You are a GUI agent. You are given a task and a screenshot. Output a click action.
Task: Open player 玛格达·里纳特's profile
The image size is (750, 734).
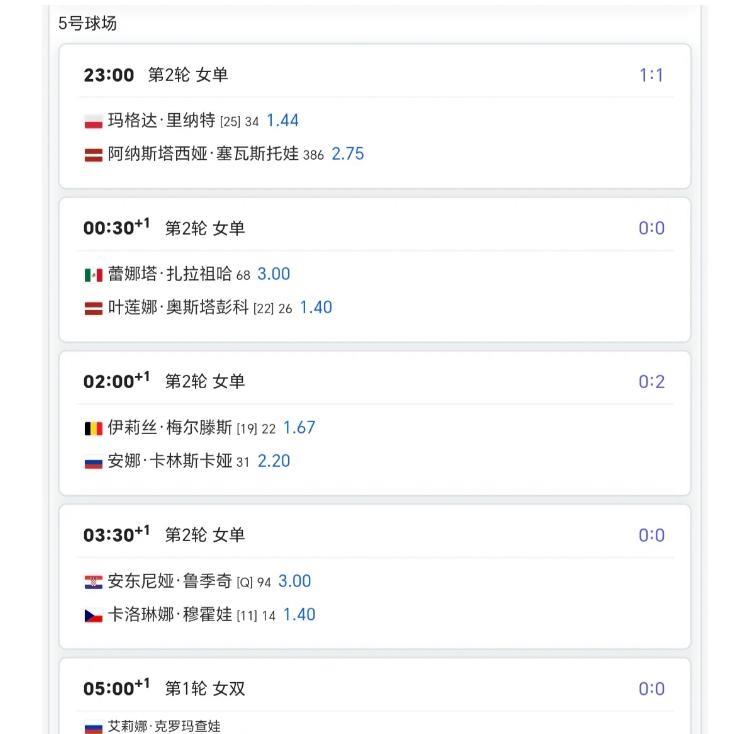coord(161,121)
